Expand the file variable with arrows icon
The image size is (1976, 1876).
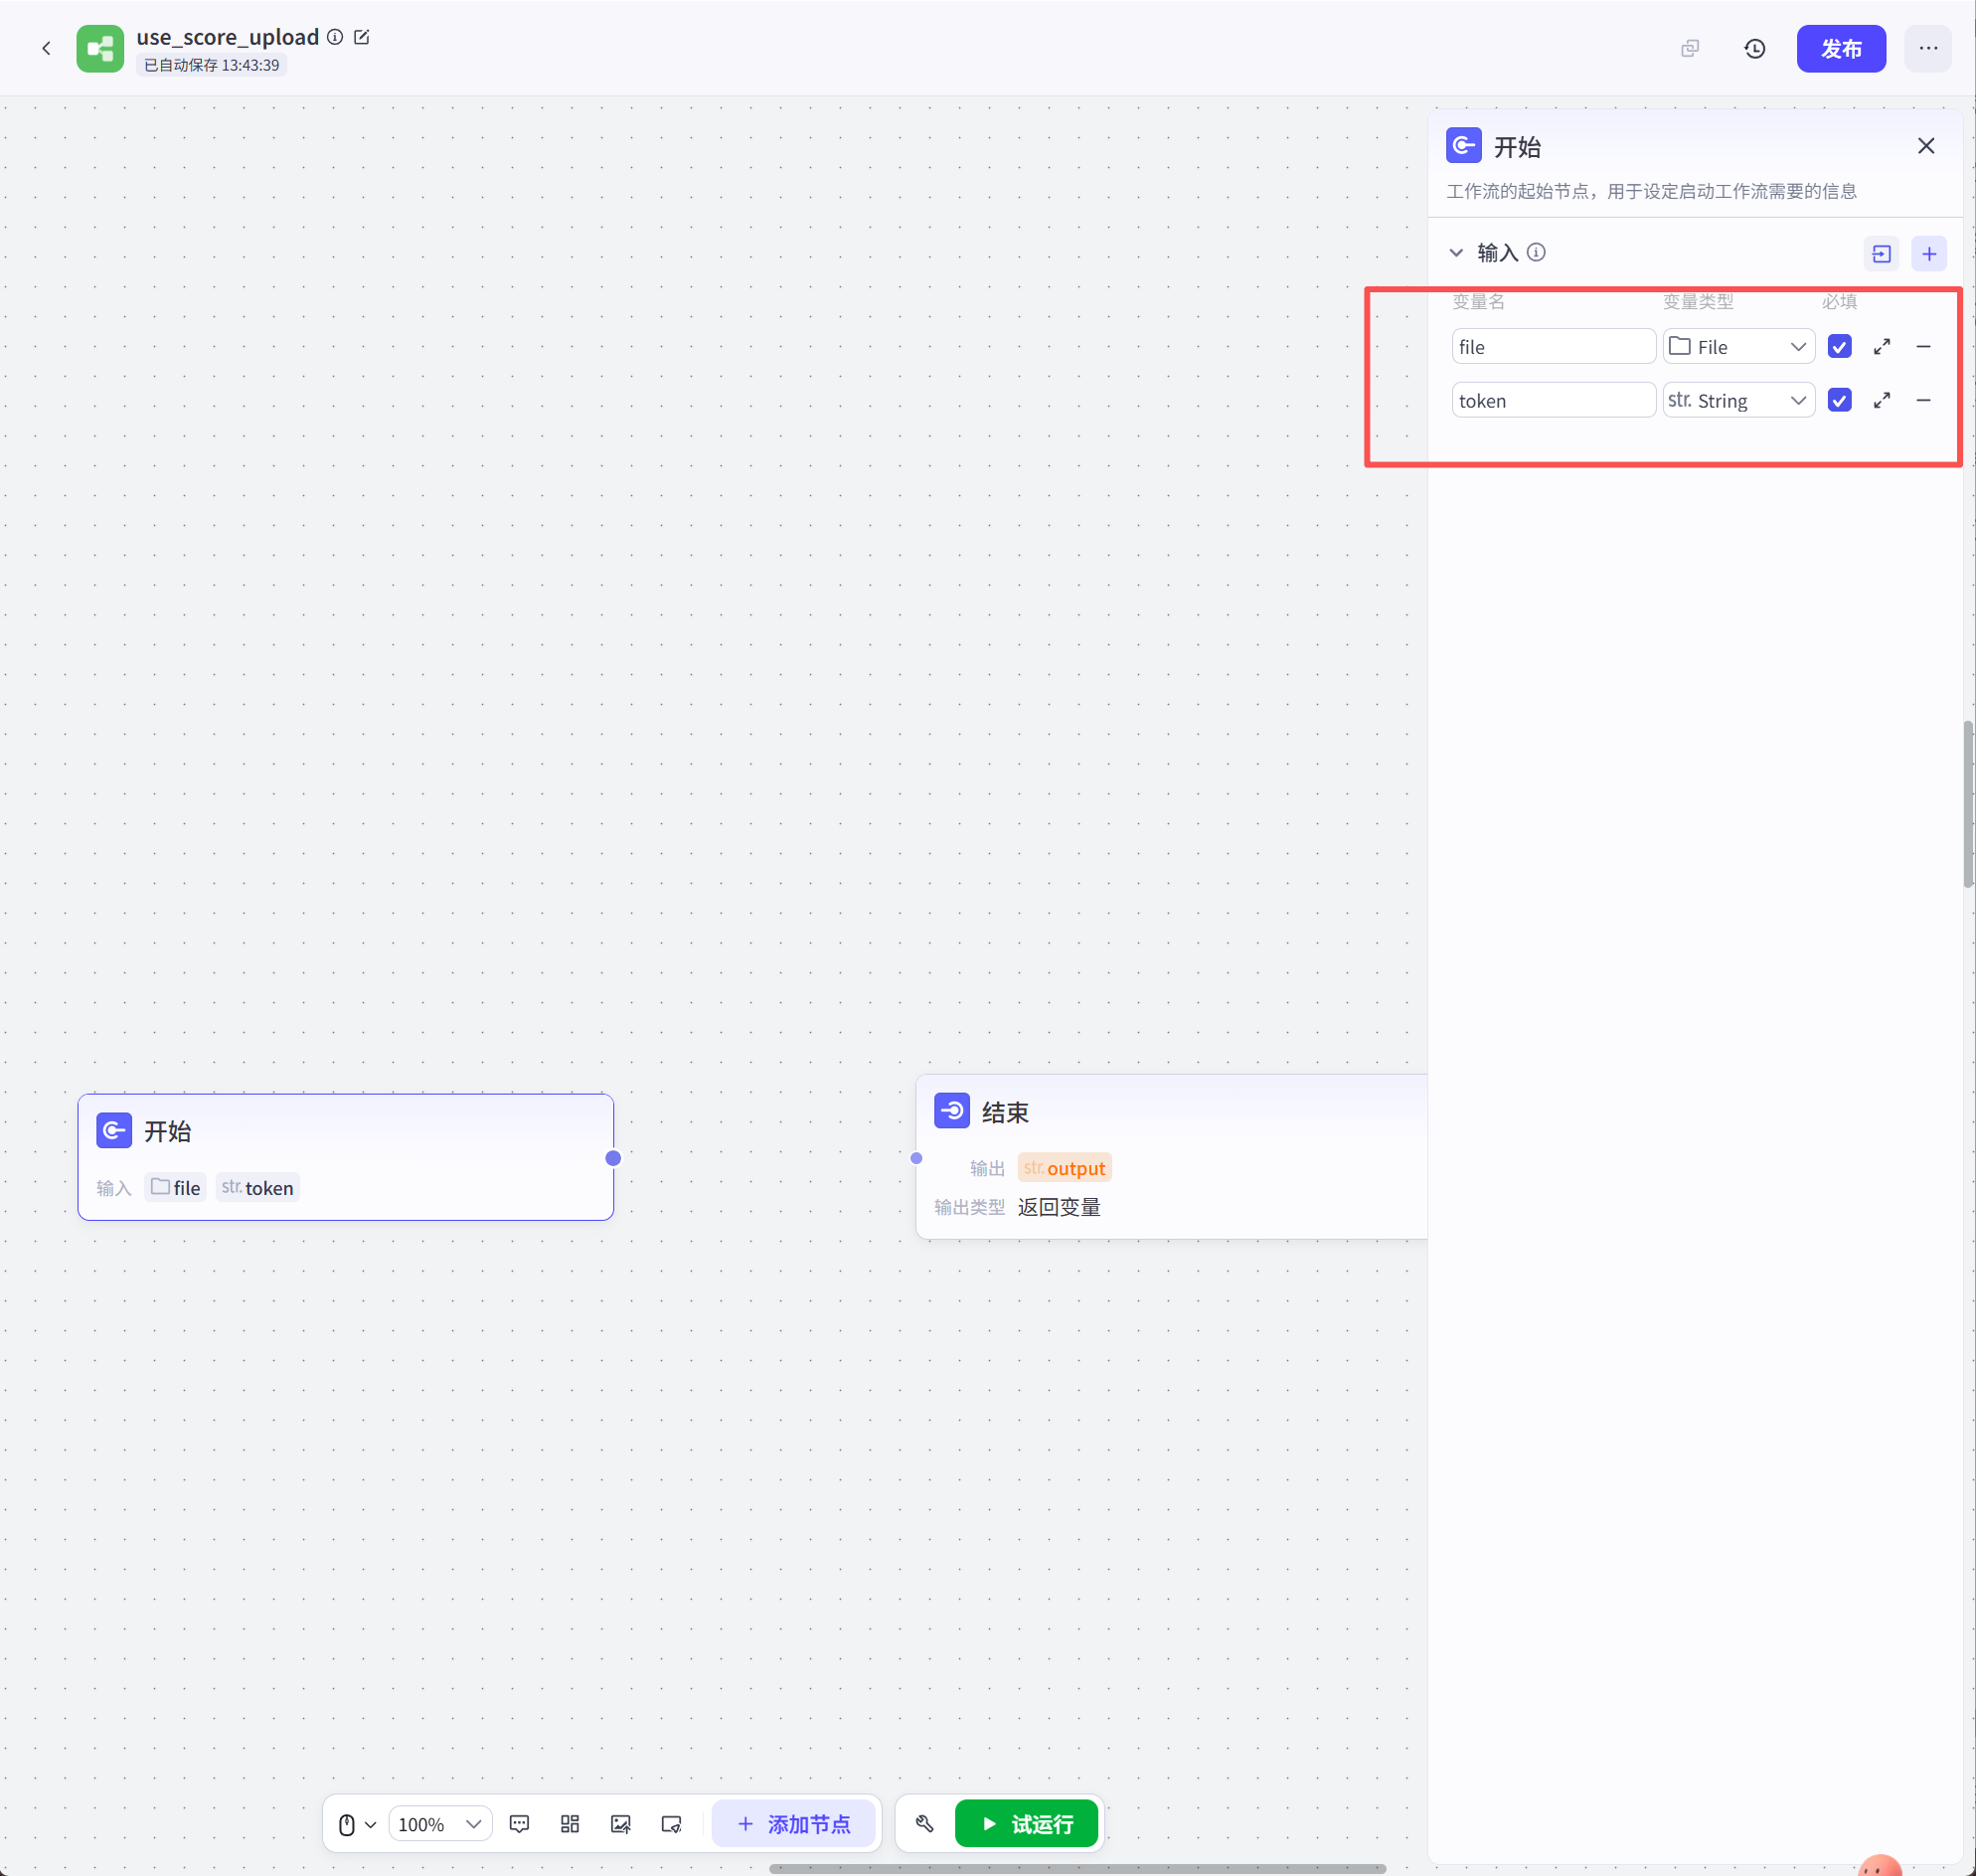(x=1881, y=347)
